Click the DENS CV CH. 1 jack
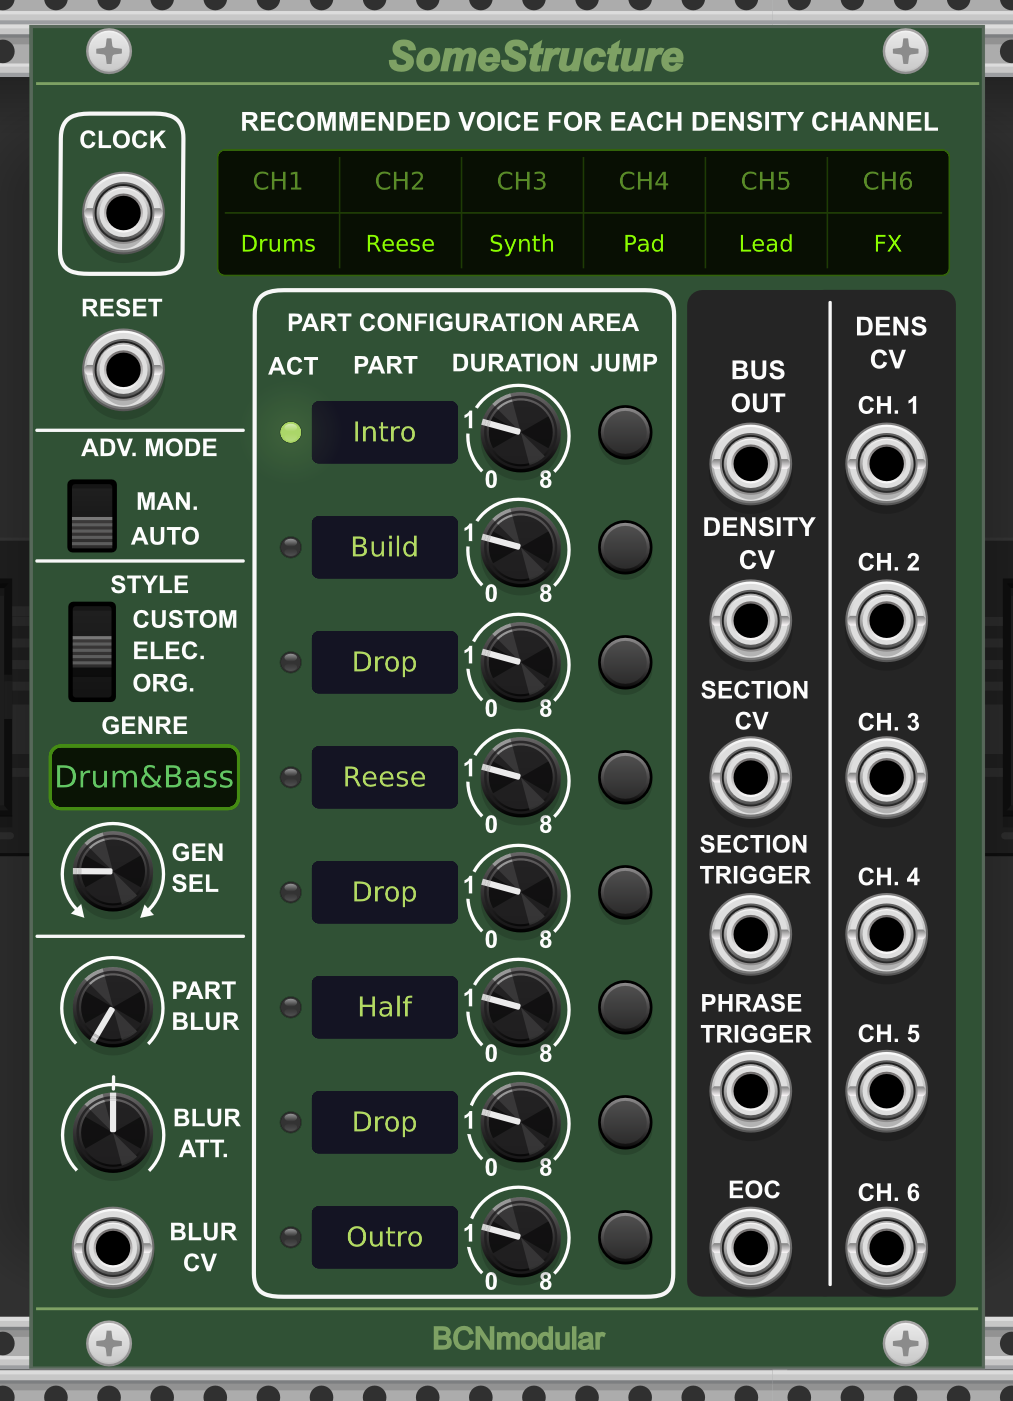 tap(886, 463)
